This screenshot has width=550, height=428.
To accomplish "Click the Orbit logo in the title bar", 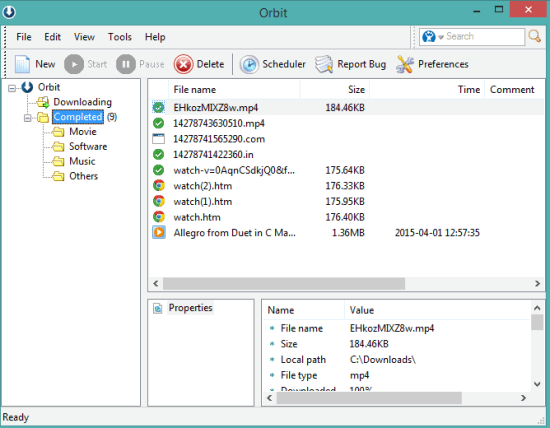I will point(9,12).
